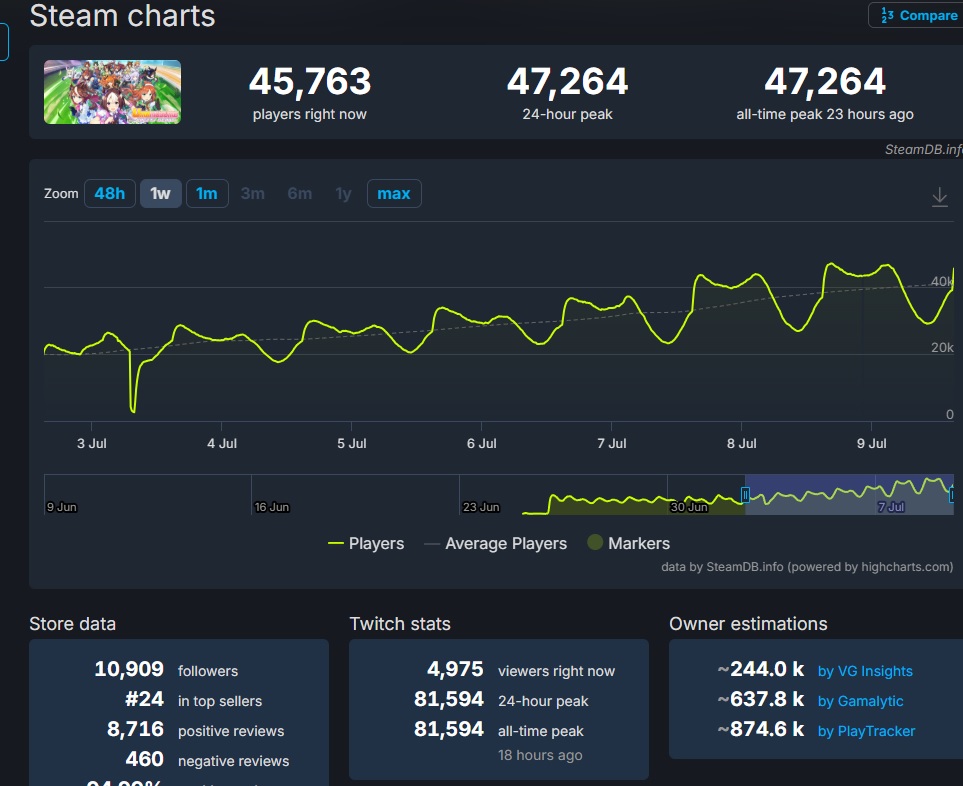Toggle Markers series in legend

click(628, 543)
